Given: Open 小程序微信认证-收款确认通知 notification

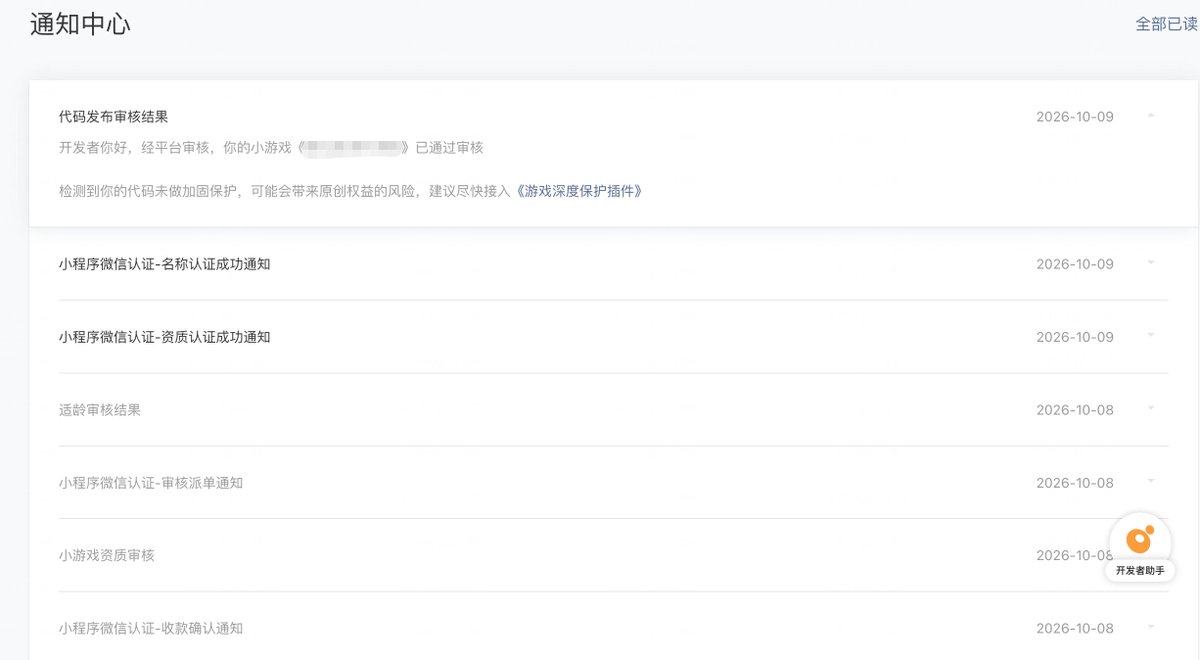Looking at the screenshot, I should [151, 628].
